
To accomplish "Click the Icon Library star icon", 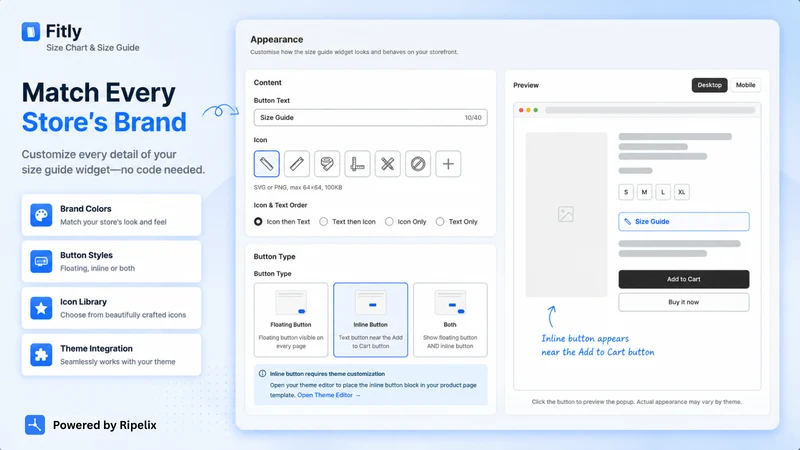I will (x=41, y=308).
